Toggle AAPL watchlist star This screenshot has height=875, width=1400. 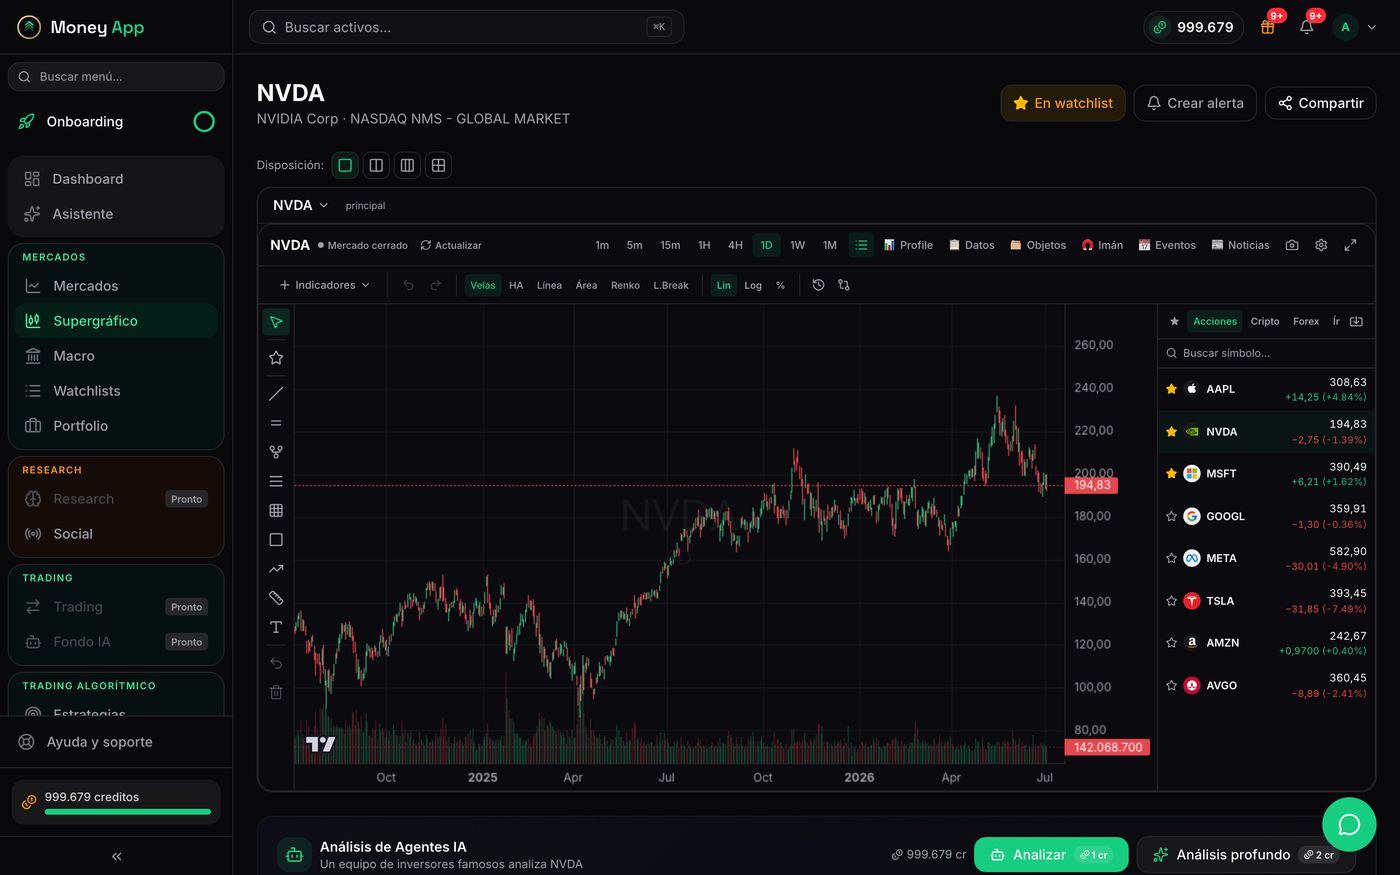[x=1171, y=389]
